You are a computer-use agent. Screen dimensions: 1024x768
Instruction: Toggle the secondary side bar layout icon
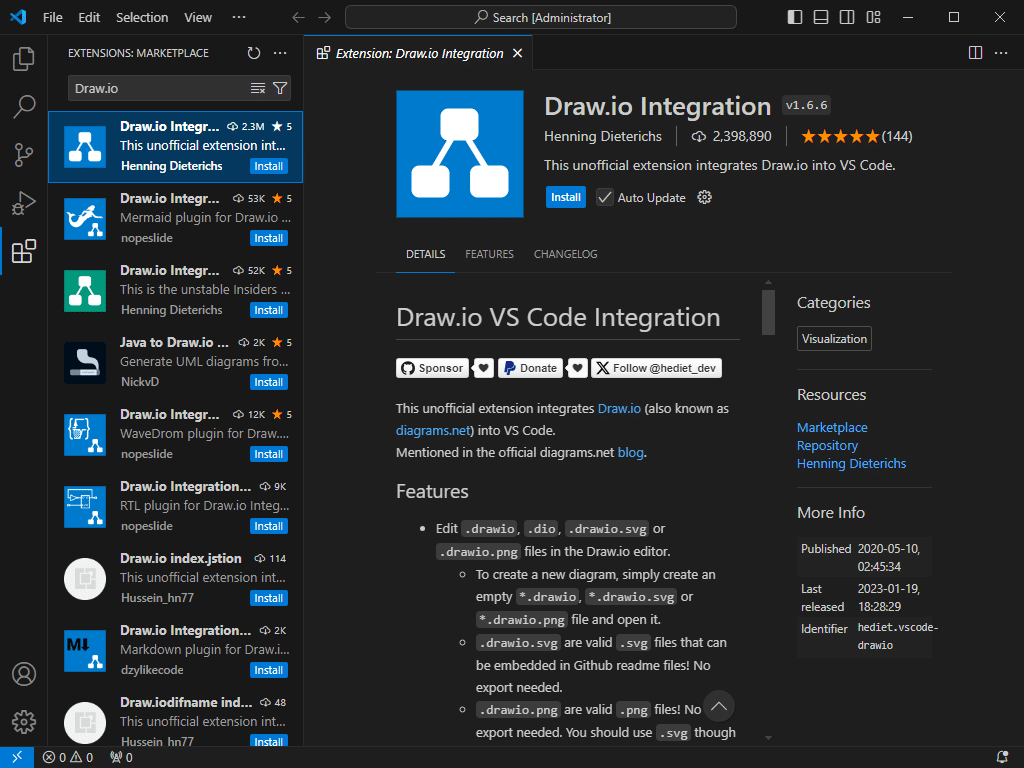(847, 18)
